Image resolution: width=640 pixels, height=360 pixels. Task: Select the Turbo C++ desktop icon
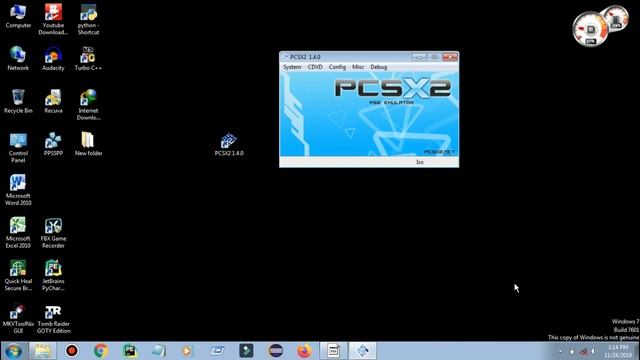coord(88,59)
